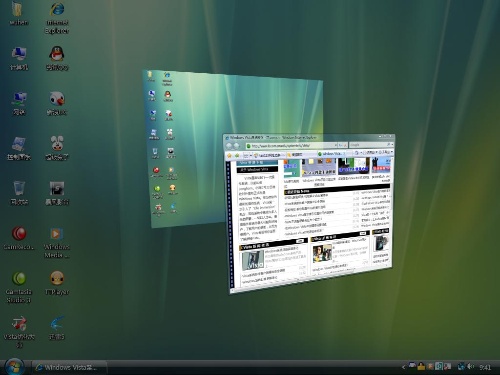Click the yellow lock tray icon
The height and width of the screenshot is (375, 500).
coord(421,366)
